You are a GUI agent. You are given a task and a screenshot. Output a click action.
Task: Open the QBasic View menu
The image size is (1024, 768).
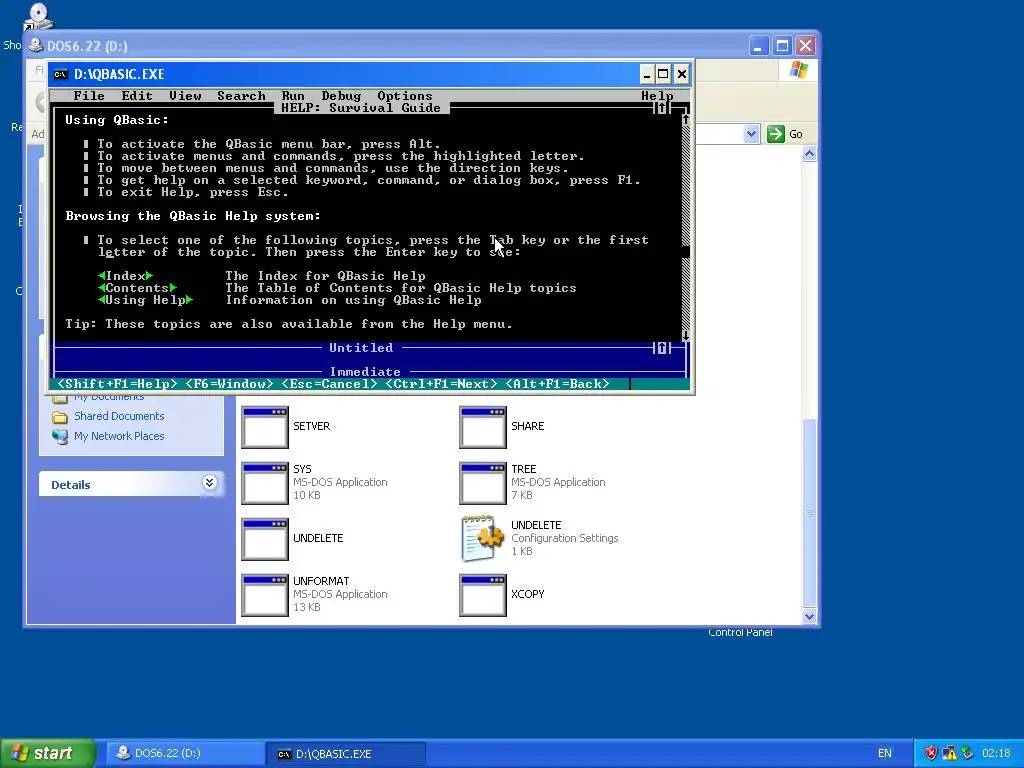pyautogui.click(x=185, y=96)
